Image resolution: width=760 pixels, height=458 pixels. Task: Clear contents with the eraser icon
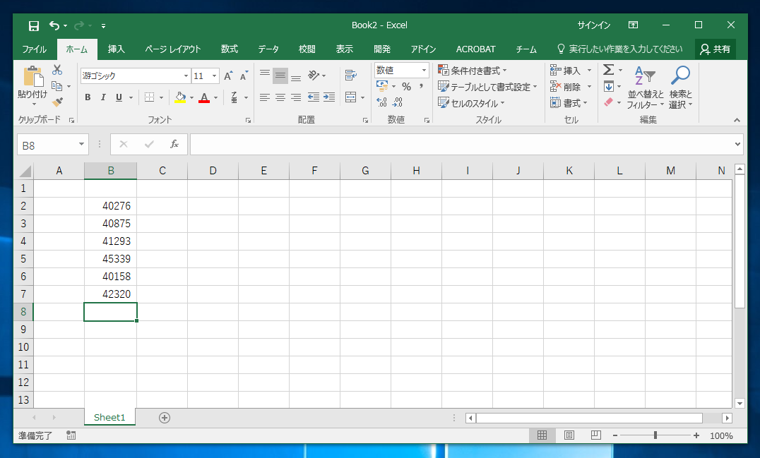609,102
